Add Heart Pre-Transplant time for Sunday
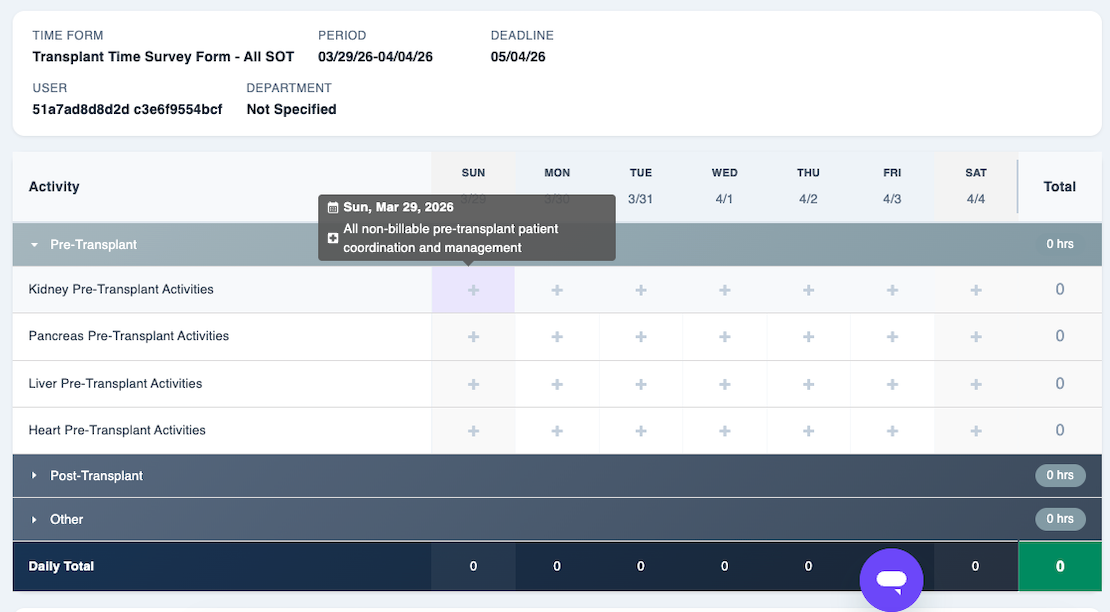Image resolution: width=1110 pixels, height=612 pixels. tap(473, 431)
